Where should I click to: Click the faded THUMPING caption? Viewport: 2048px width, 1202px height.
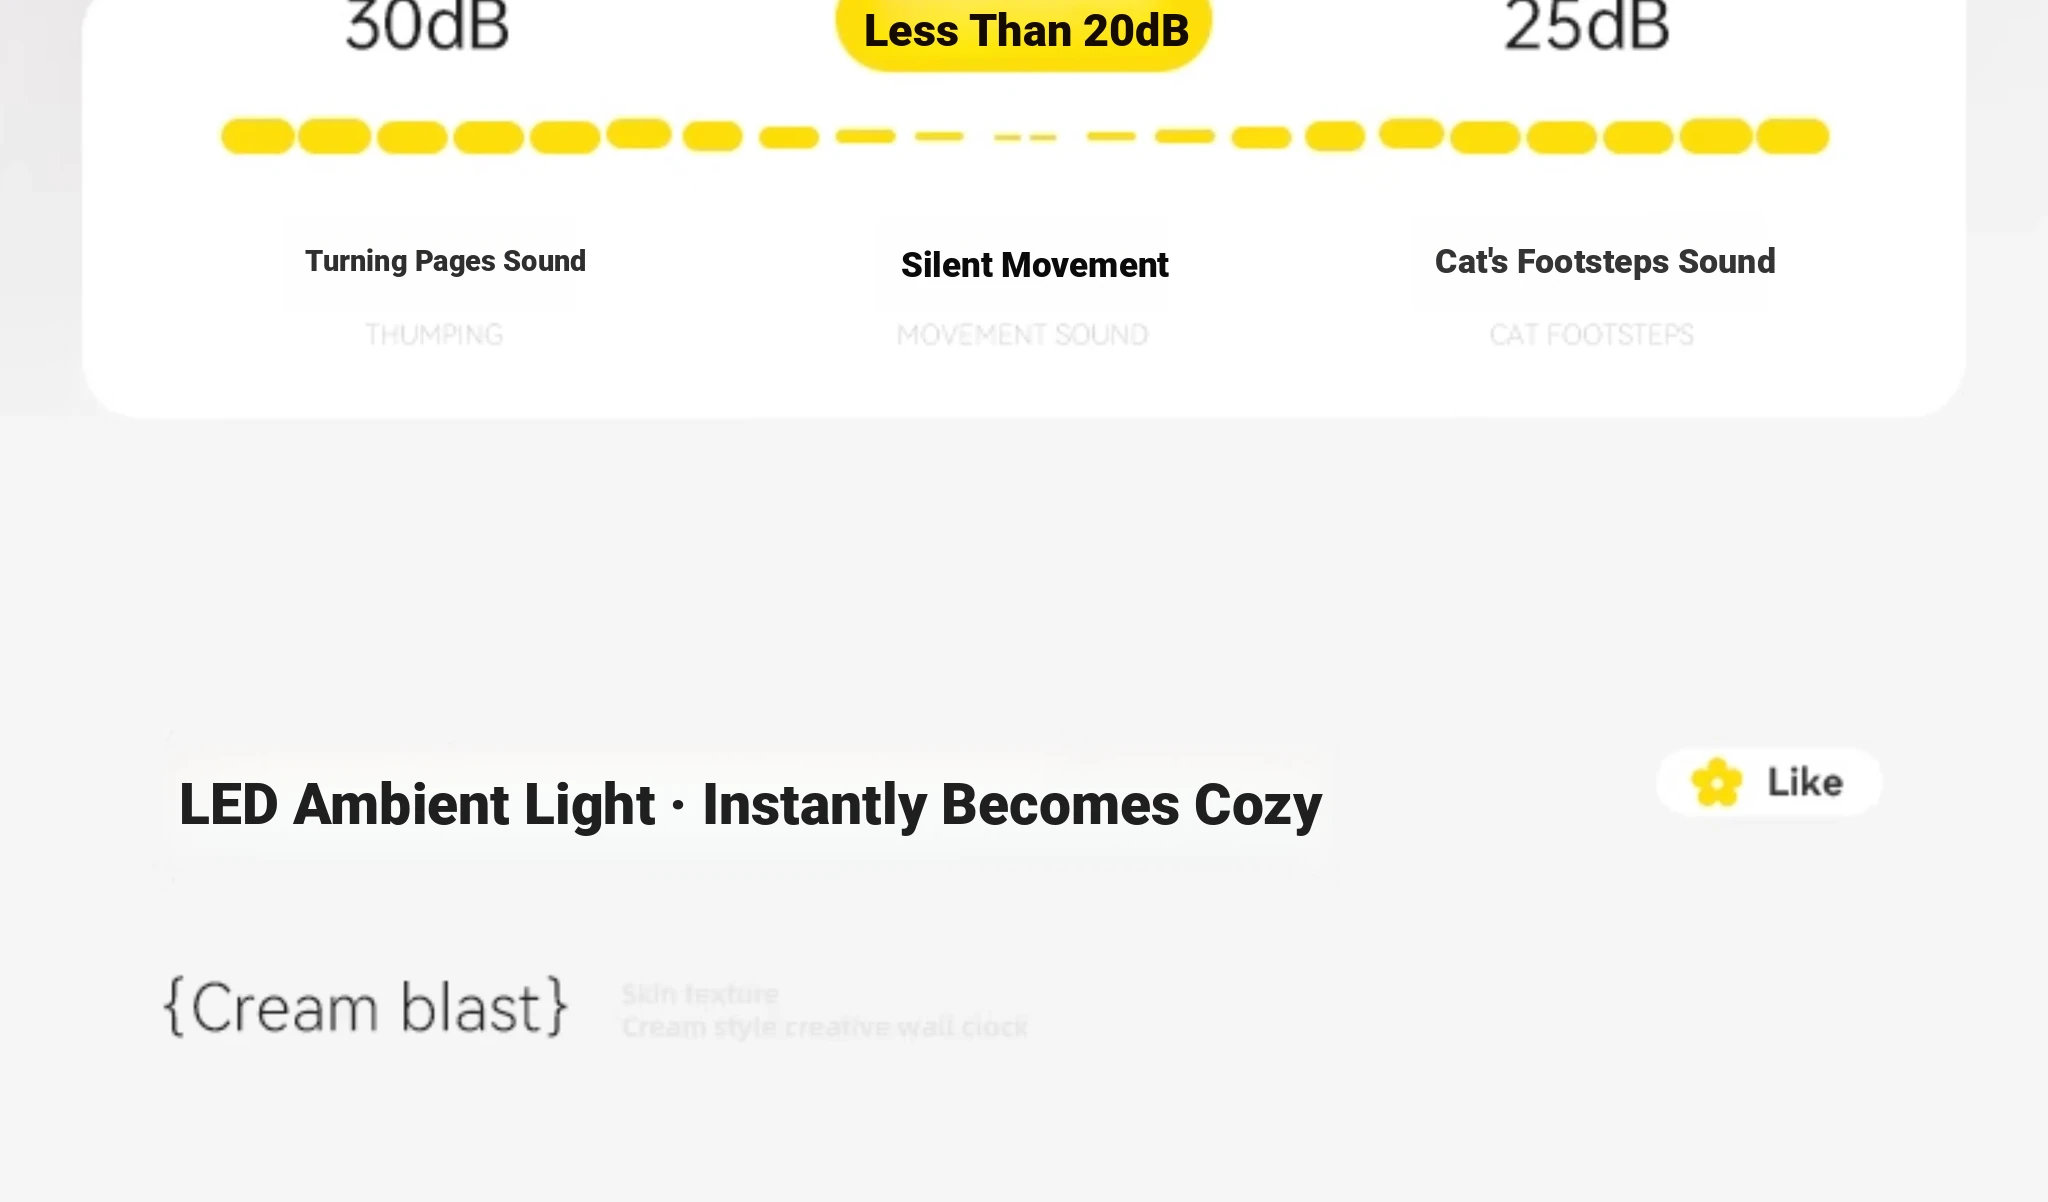coord(434,335)
